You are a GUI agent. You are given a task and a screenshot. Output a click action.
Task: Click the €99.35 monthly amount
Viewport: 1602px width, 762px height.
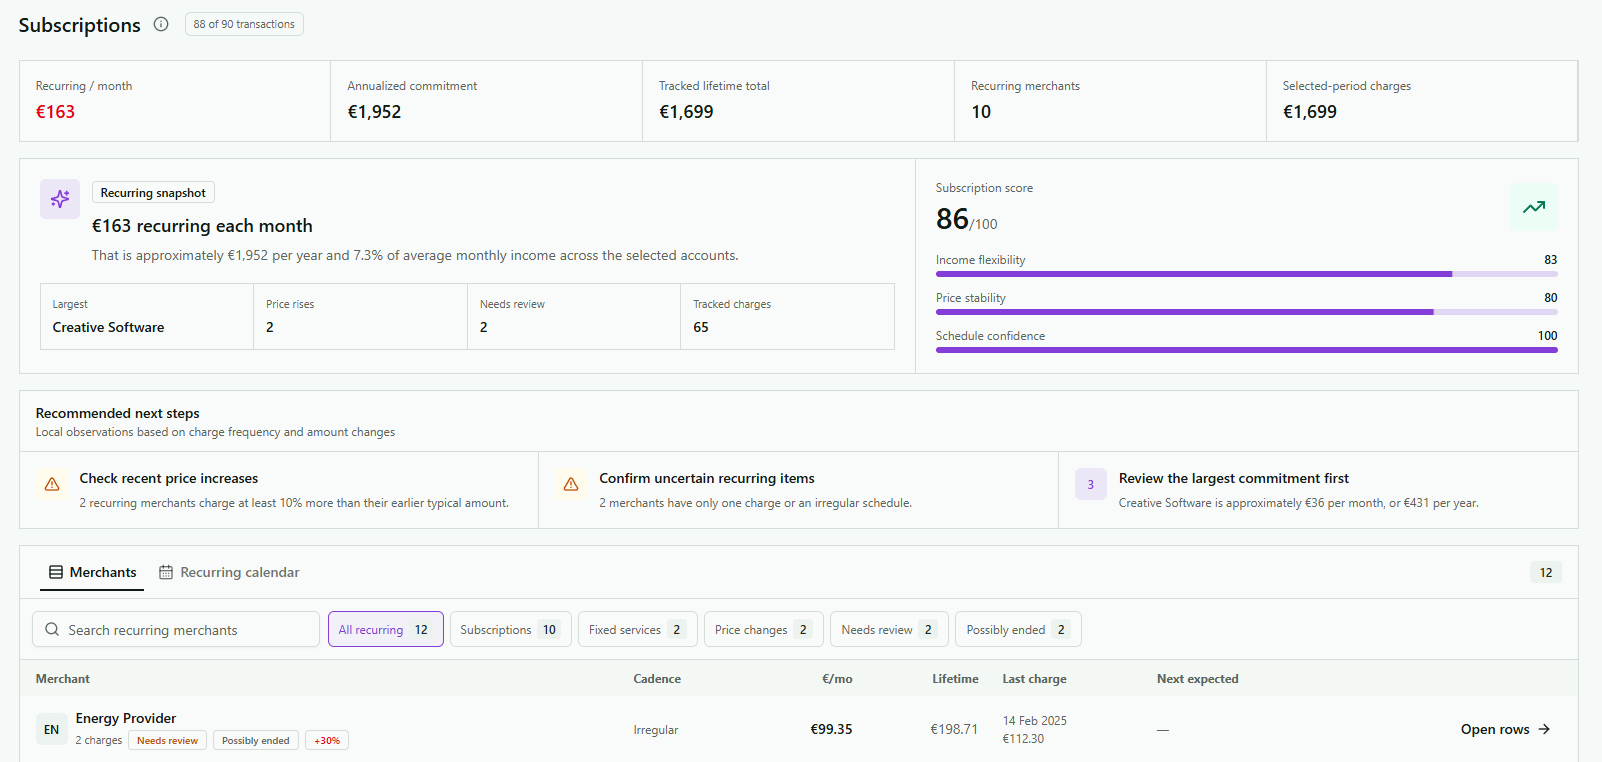click(x=831, y=729)
